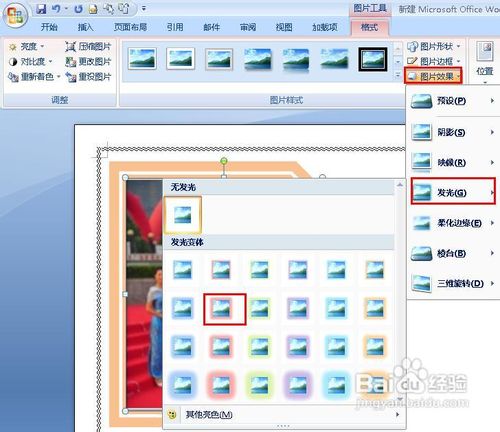Apply the third-row blue glow variation
This screenshot has width=500, height=432.
point(183,347)
